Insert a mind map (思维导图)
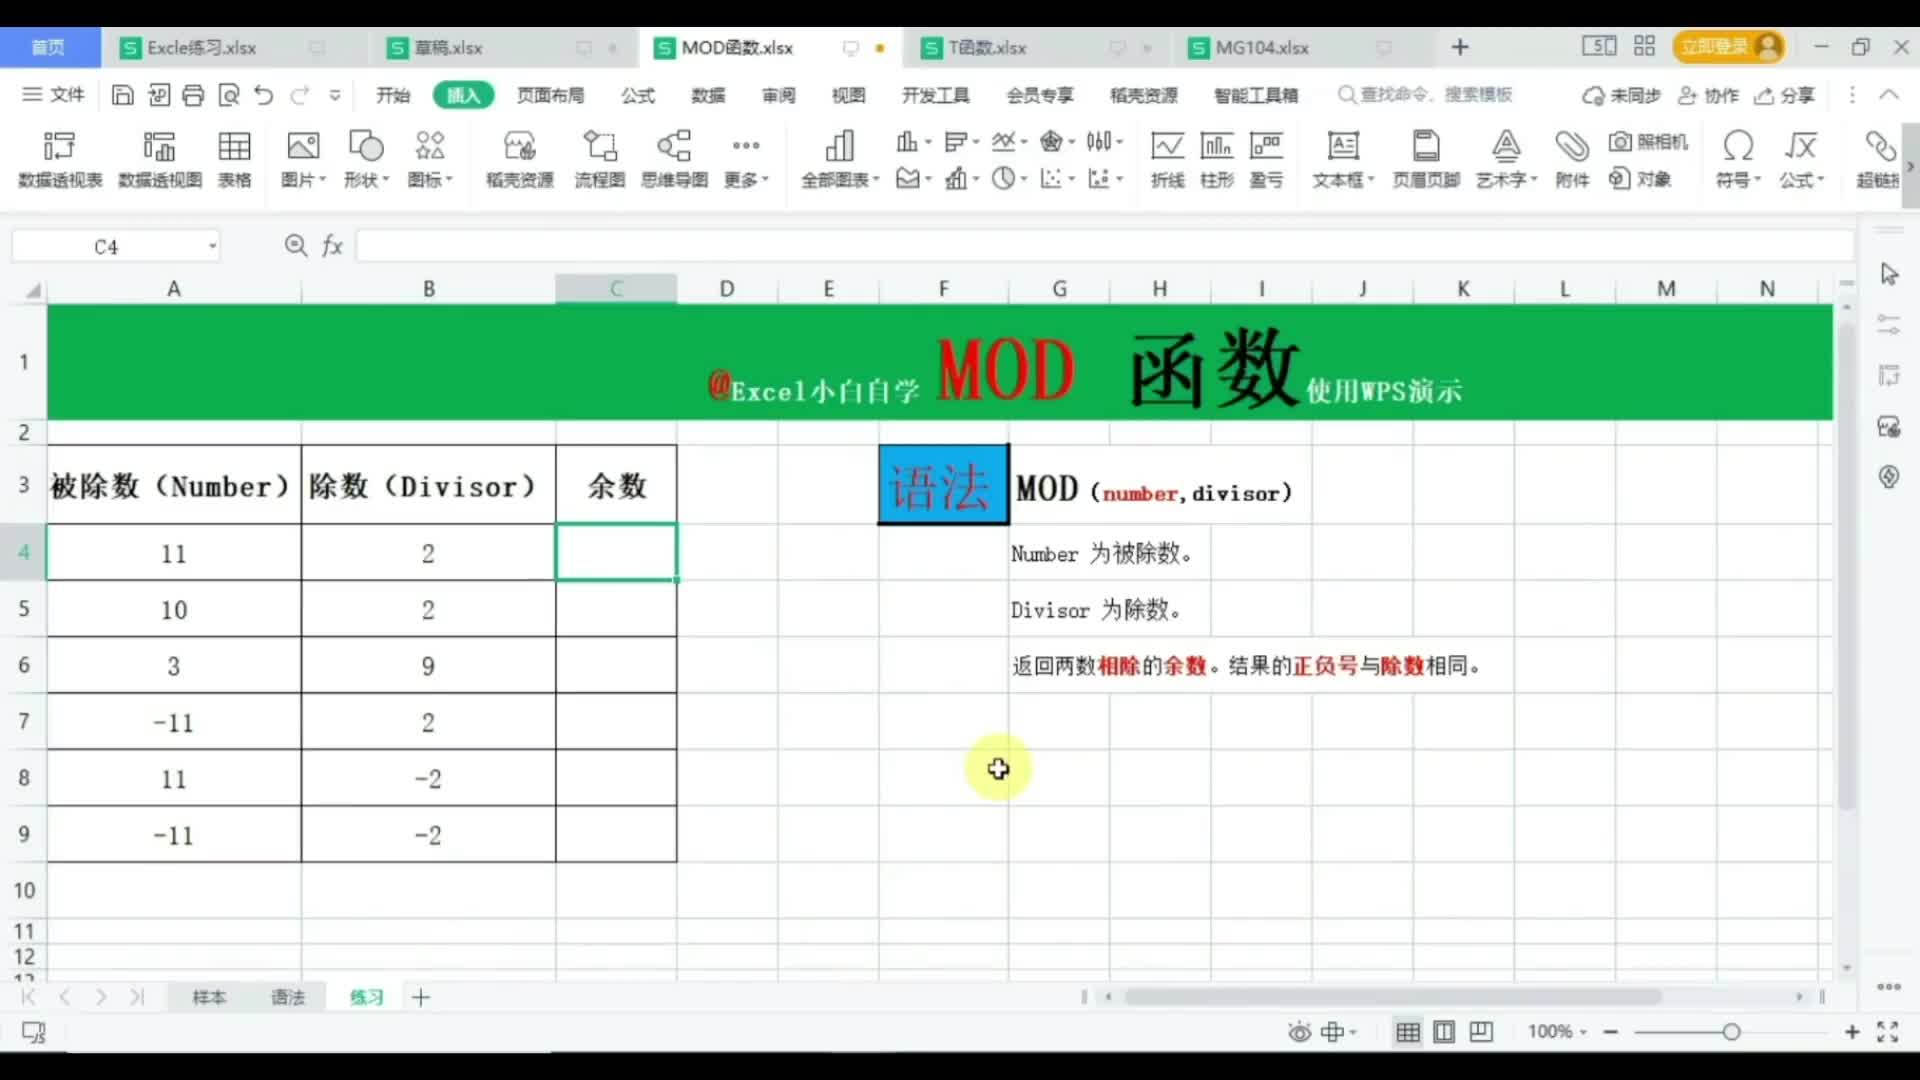Screen dimensions: 1920x1080 click(x=674, y=158)
